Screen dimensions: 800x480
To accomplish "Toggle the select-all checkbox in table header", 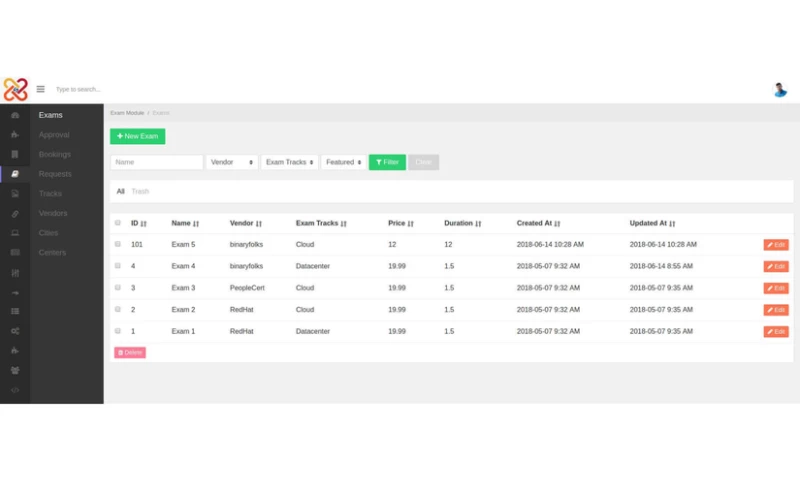I will point(118,223).
